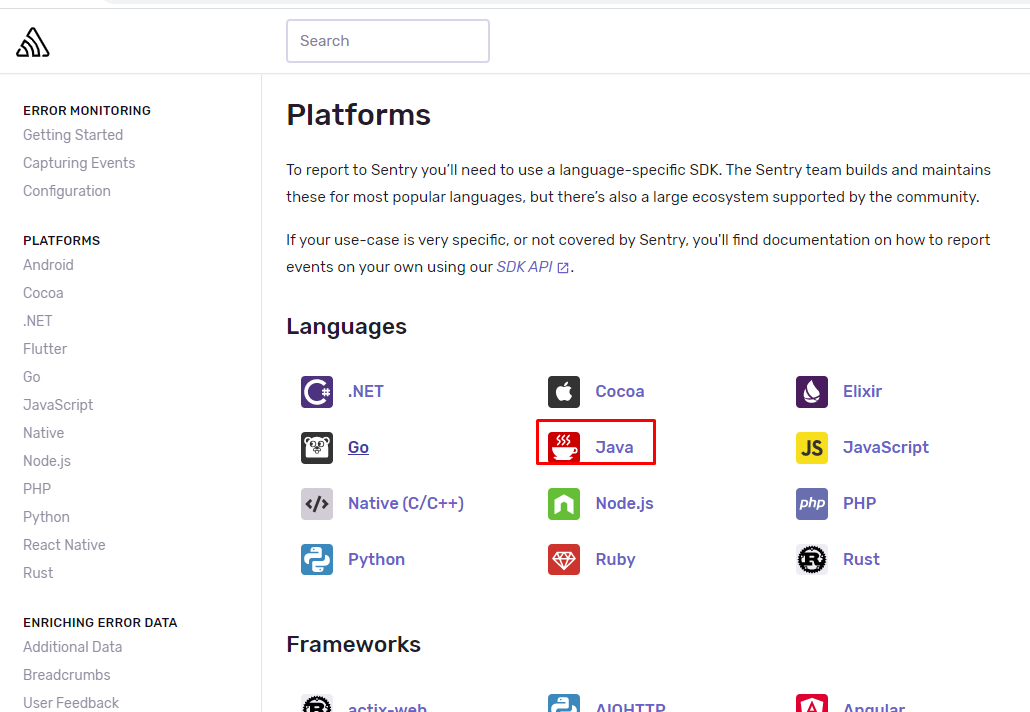Open the Java language link
This screenshot has width=1030, height=712.
[614, 447]
